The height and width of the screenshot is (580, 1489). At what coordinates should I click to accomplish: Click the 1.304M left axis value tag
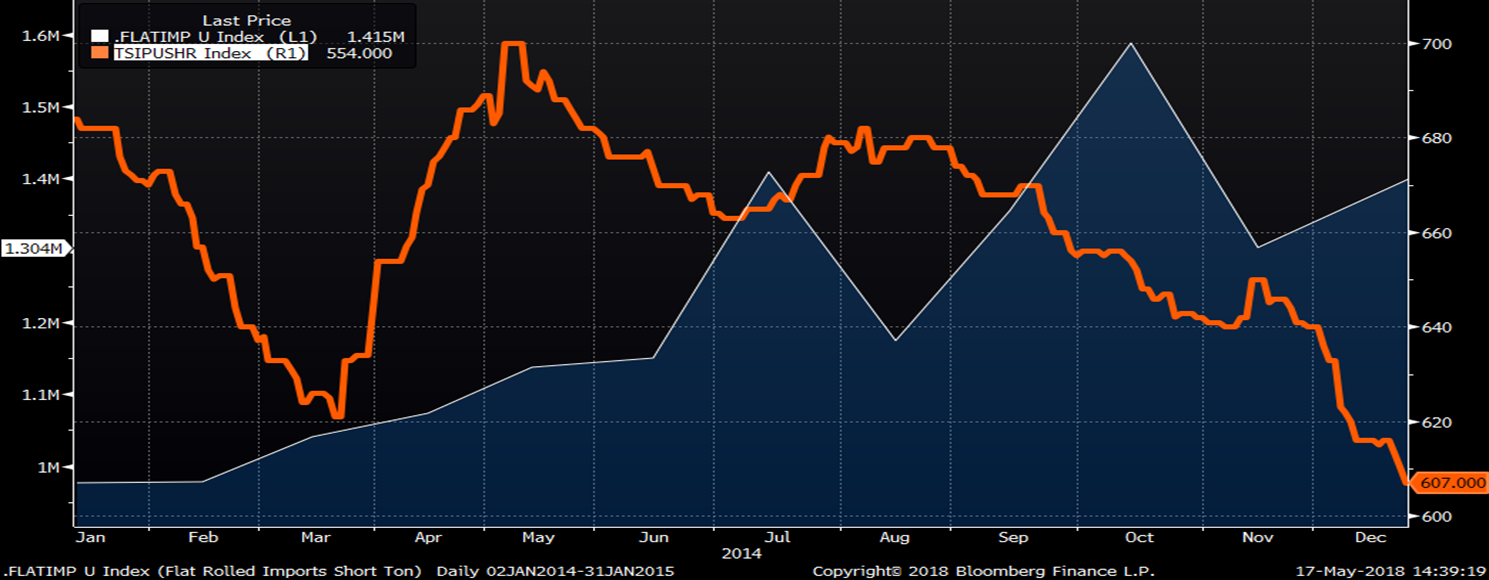pyautogui.click(x=34, y=248)
